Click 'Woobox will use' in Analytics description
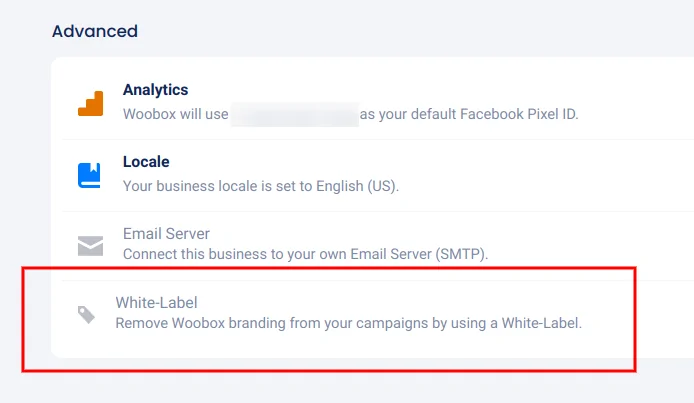This screenshot has height=403, width=694. tap(175, 114)
